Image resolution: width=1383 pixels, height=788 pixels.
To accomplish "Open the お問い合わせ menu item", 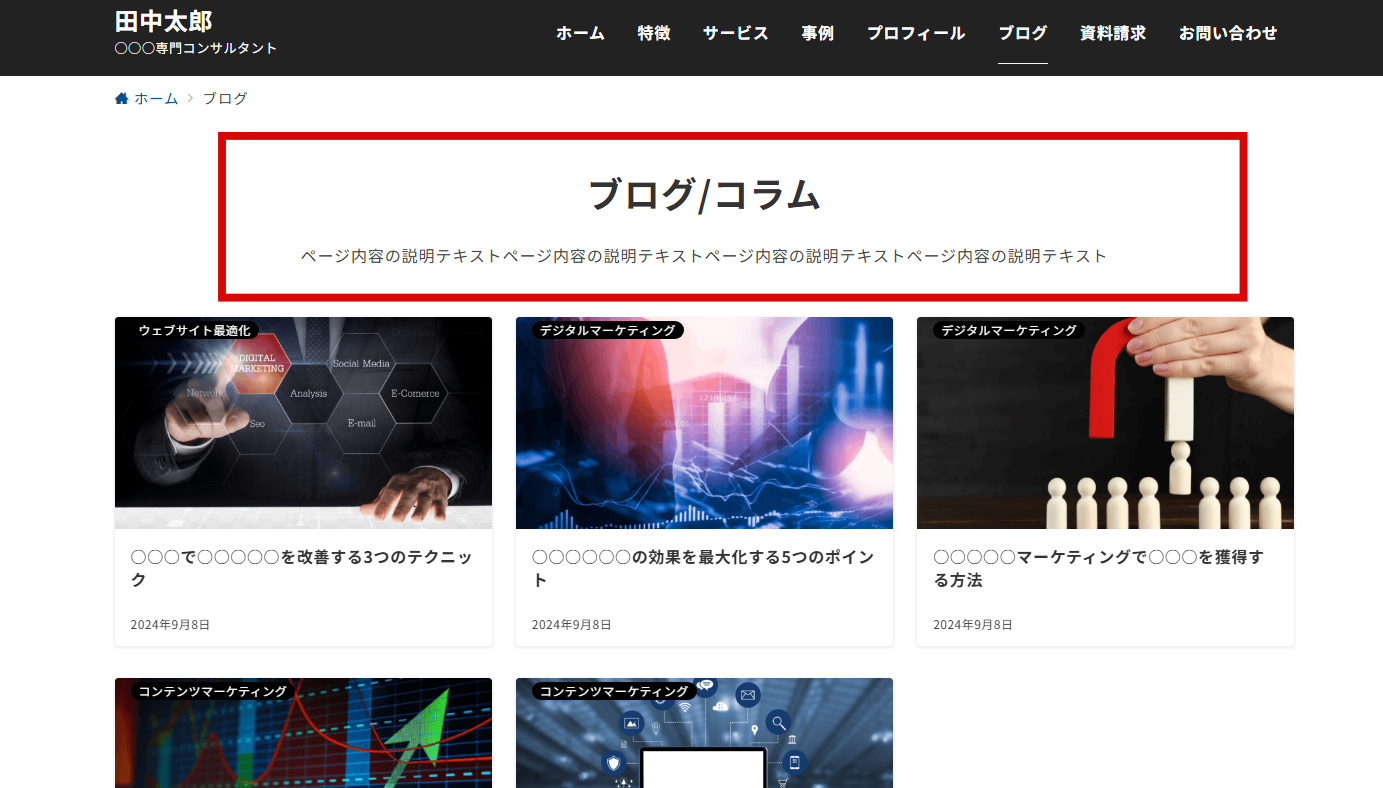I will pyautogui.click(x=1228, y=33).
